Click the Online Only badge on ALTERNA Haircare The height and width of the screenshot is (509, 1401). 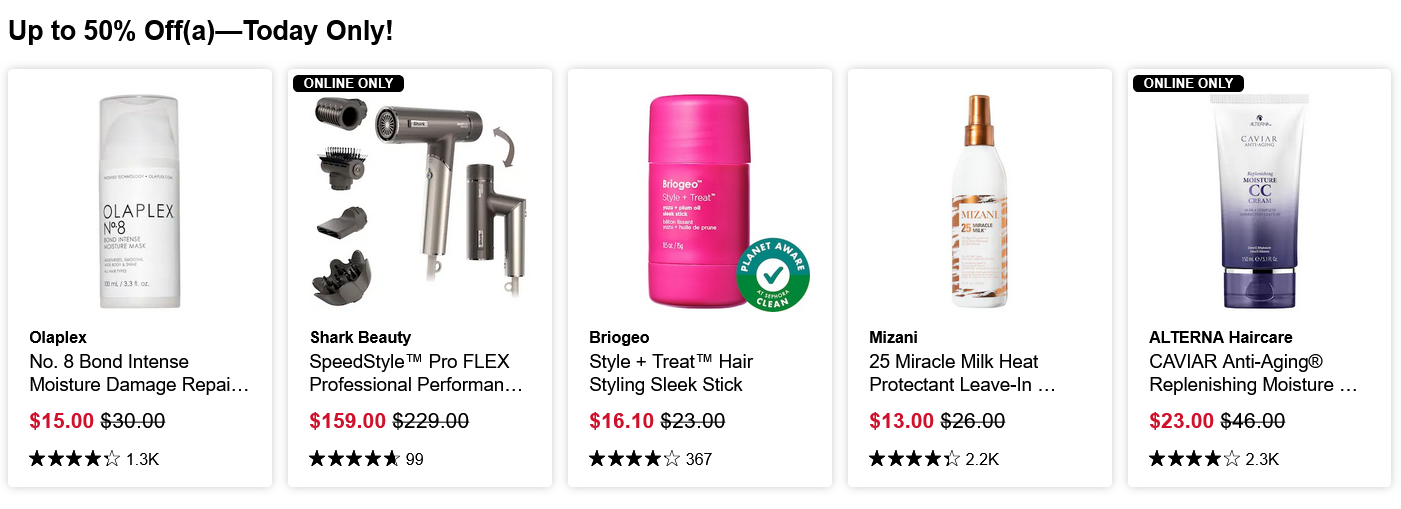coord(1188,83)
